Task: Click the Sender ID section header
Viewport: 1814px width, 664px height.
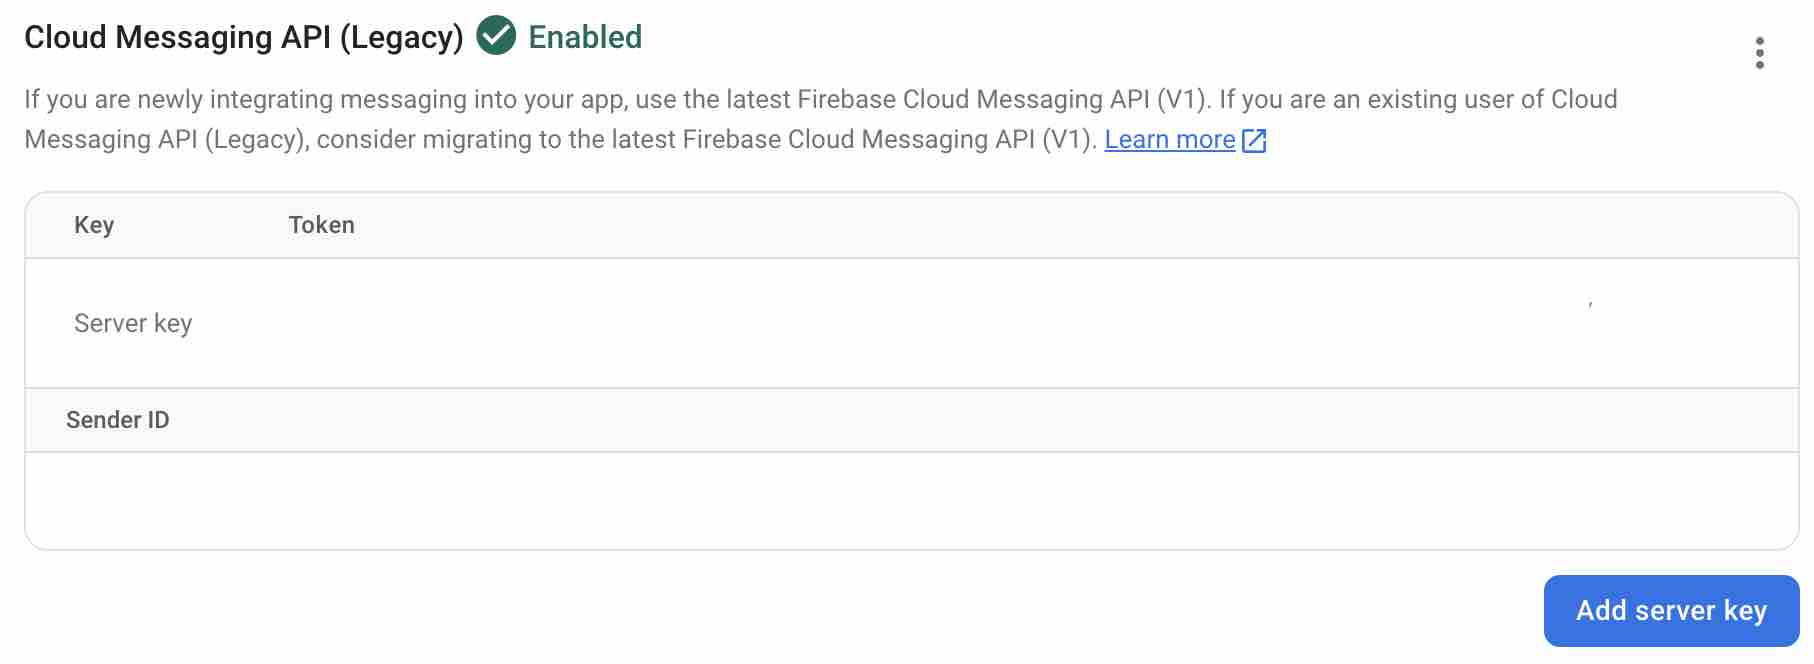Action: click(x=118, y=420)
